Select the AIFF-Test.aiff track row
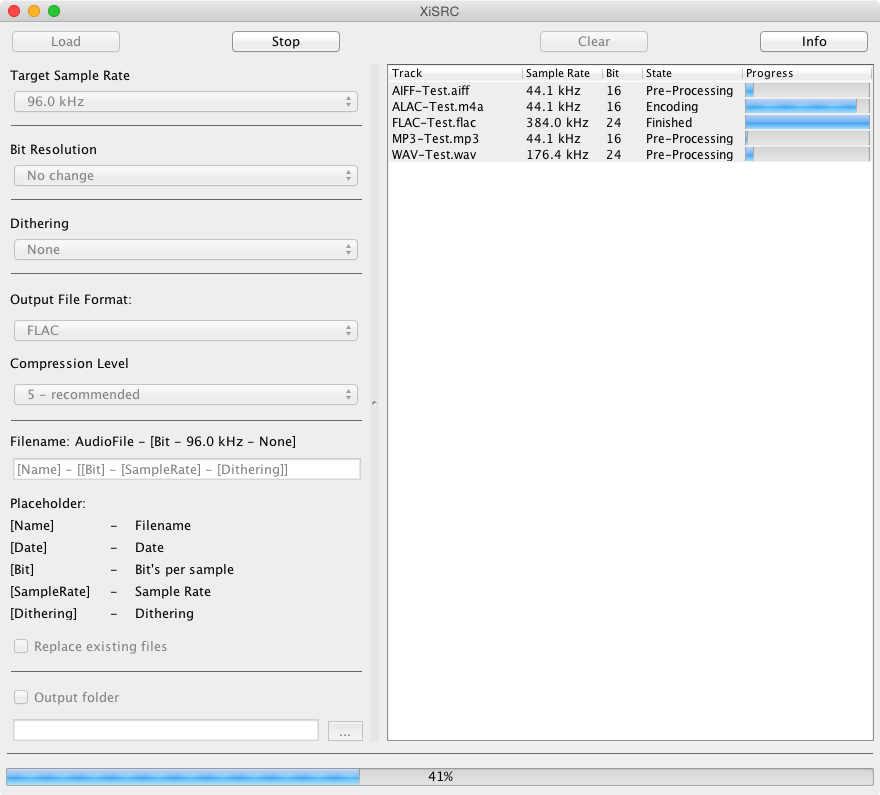The width and height of the screenshot is (880, 795). [630, 90]
